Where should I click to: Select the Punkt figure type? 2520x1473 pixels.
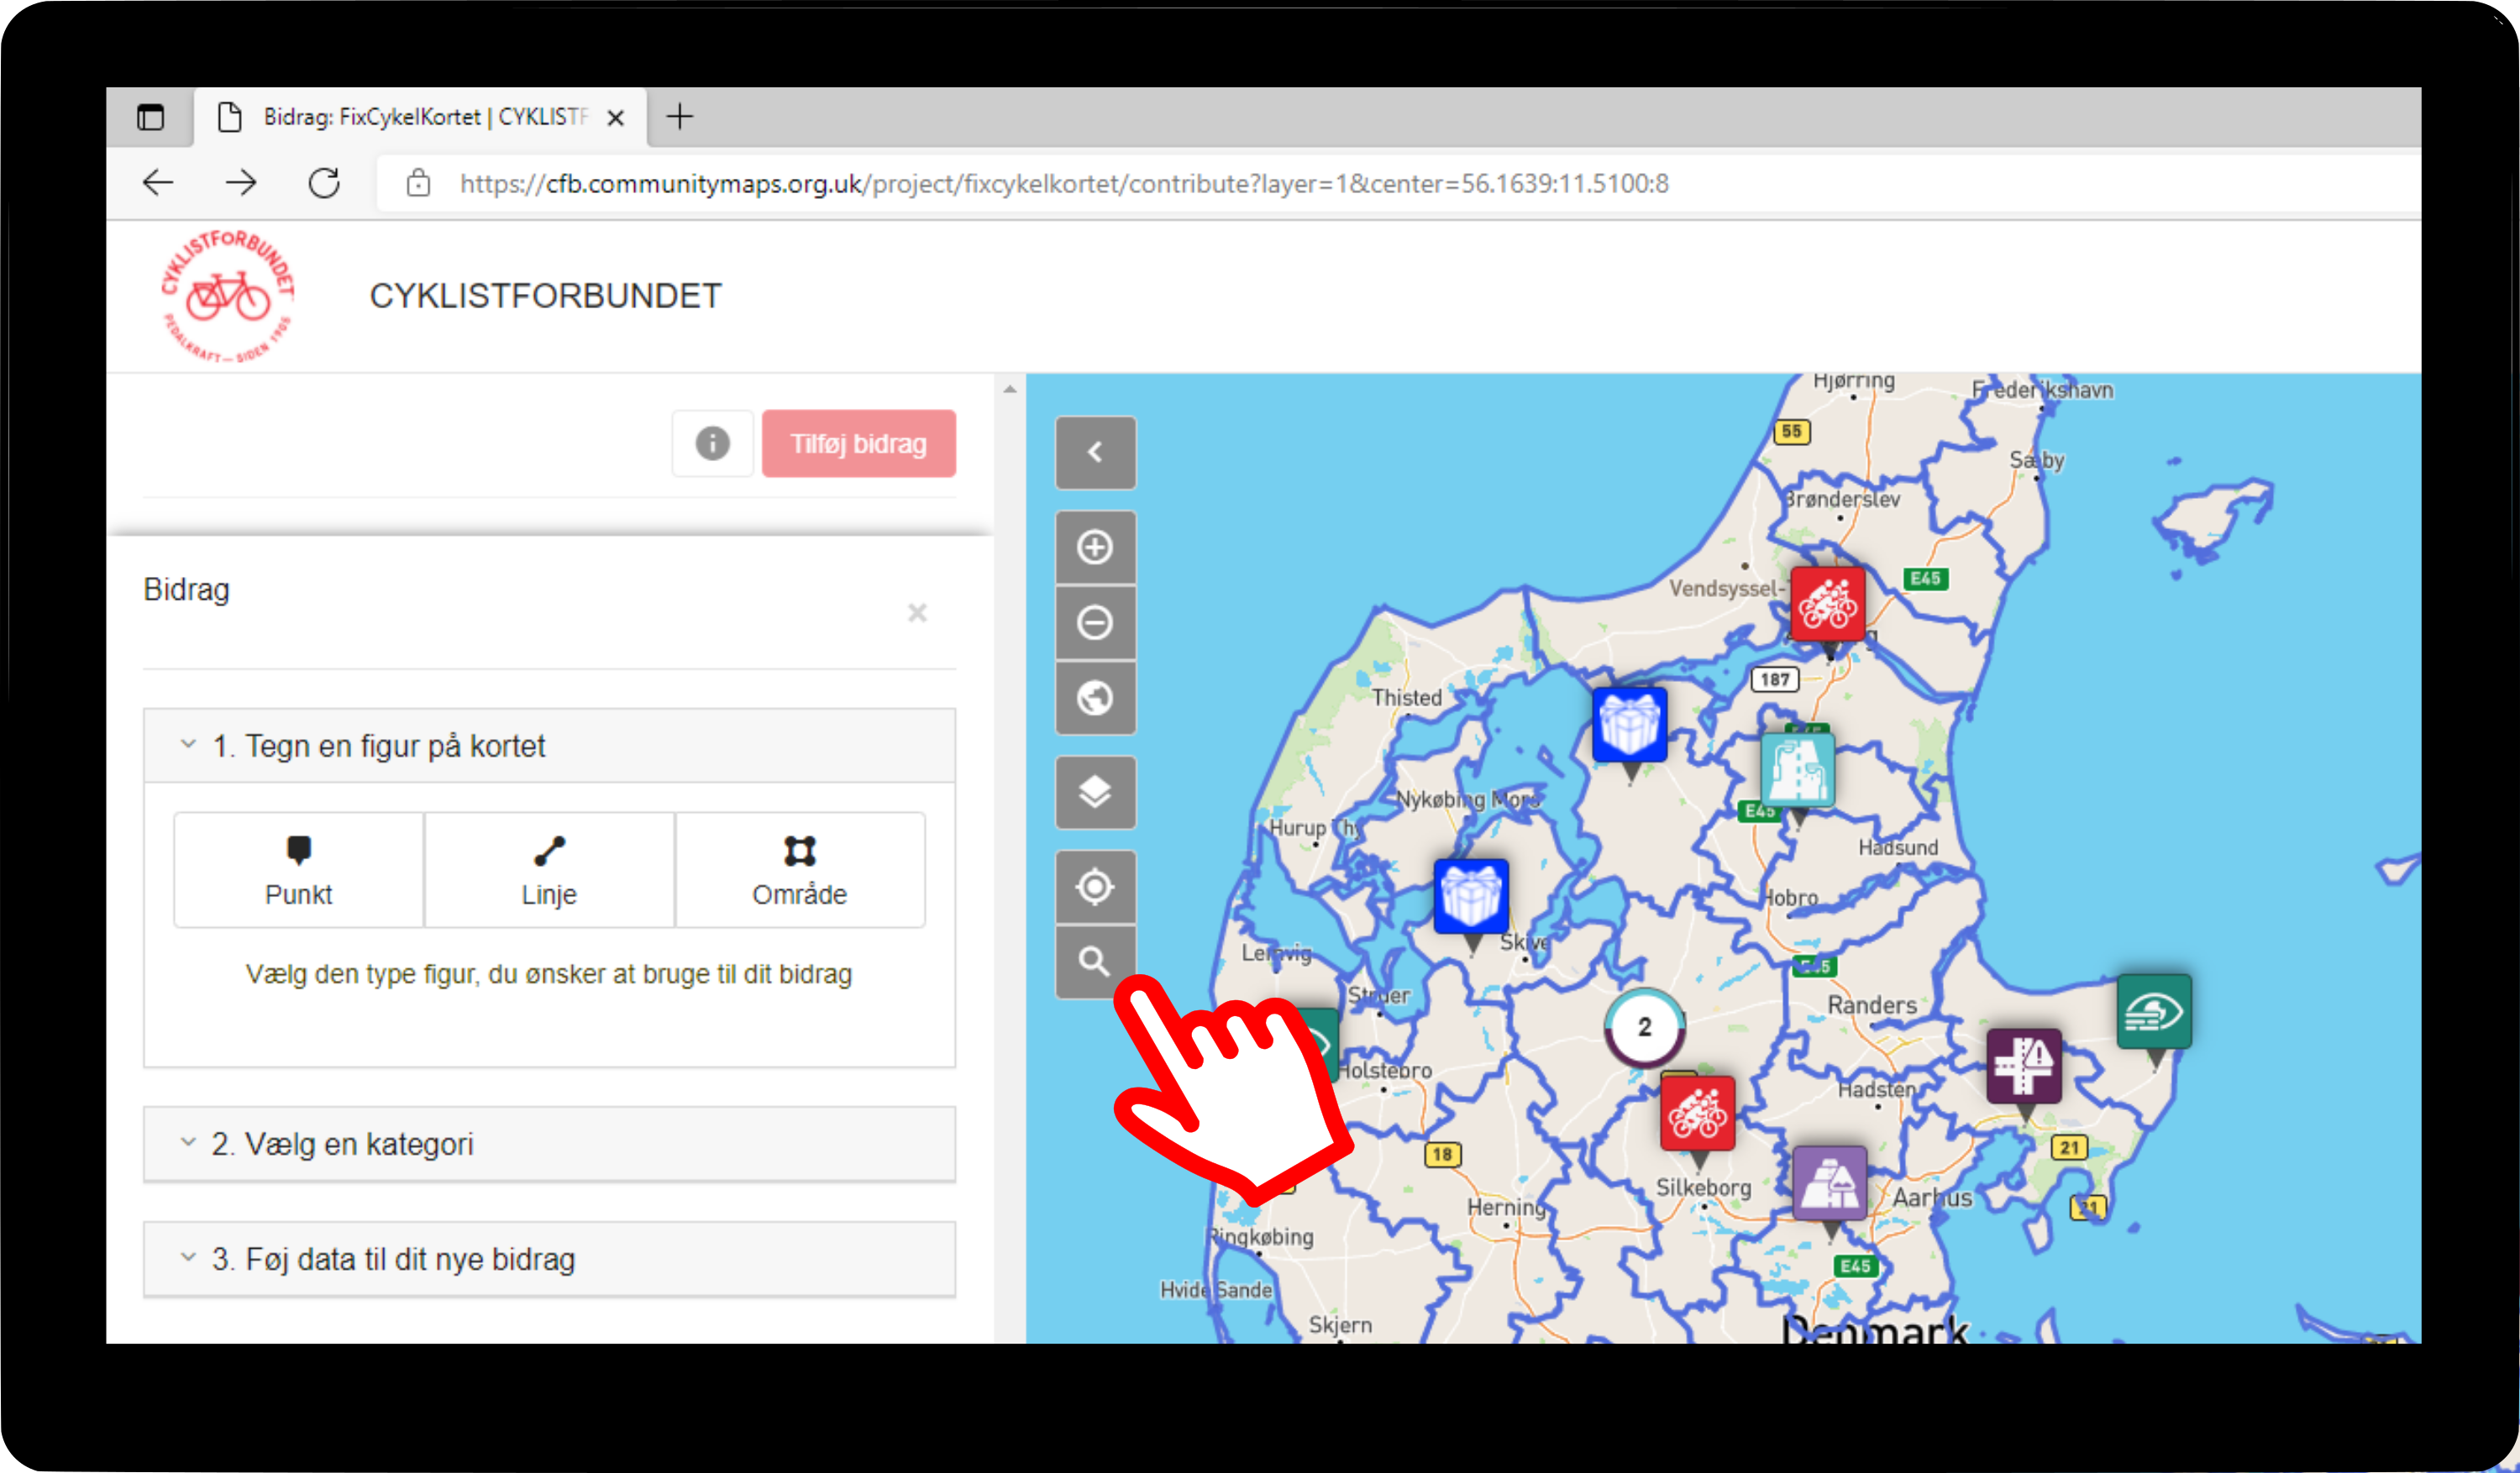coord(298,870)
